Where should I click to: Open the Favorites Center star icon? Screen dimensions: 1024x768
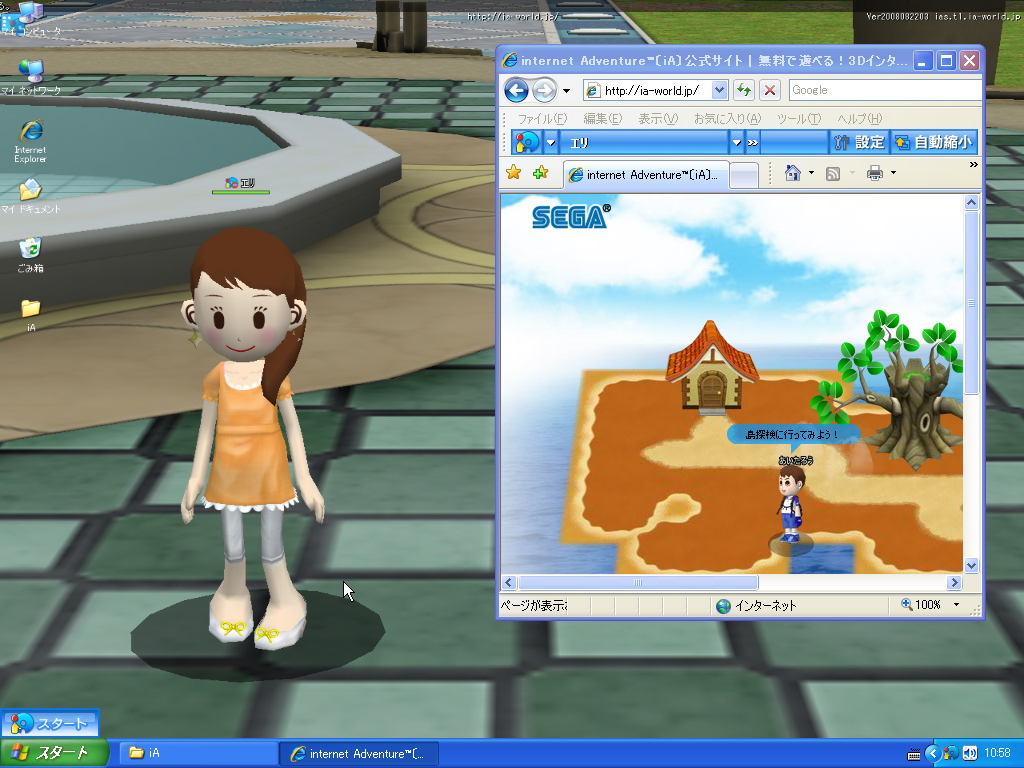click(x=514, y=173)
